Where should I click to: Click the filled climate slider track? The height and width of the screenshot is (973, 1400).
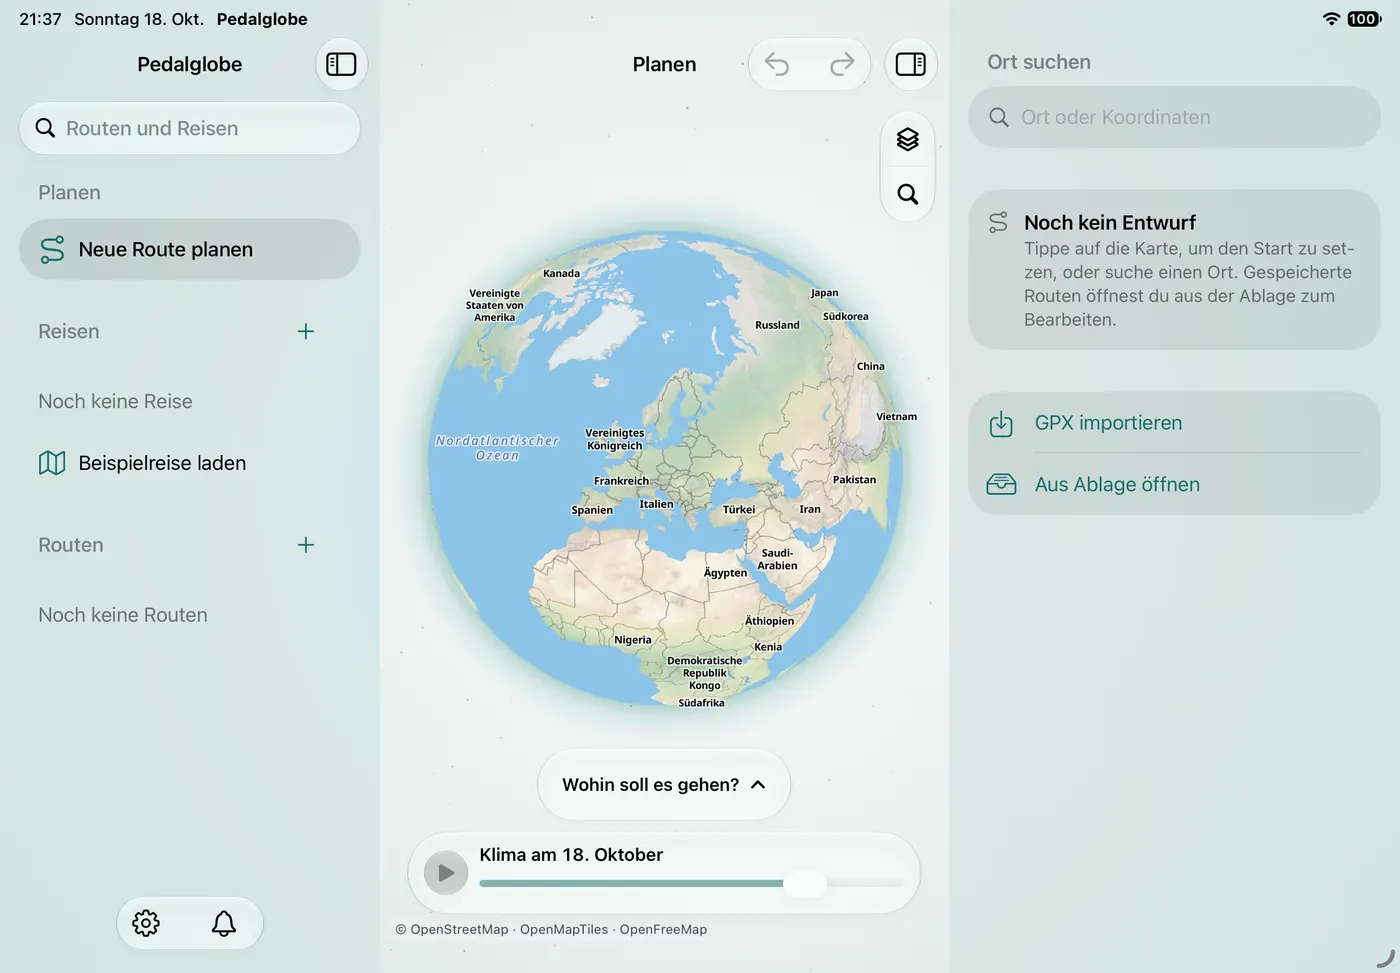pyautogui.click(x=631, y=883)
